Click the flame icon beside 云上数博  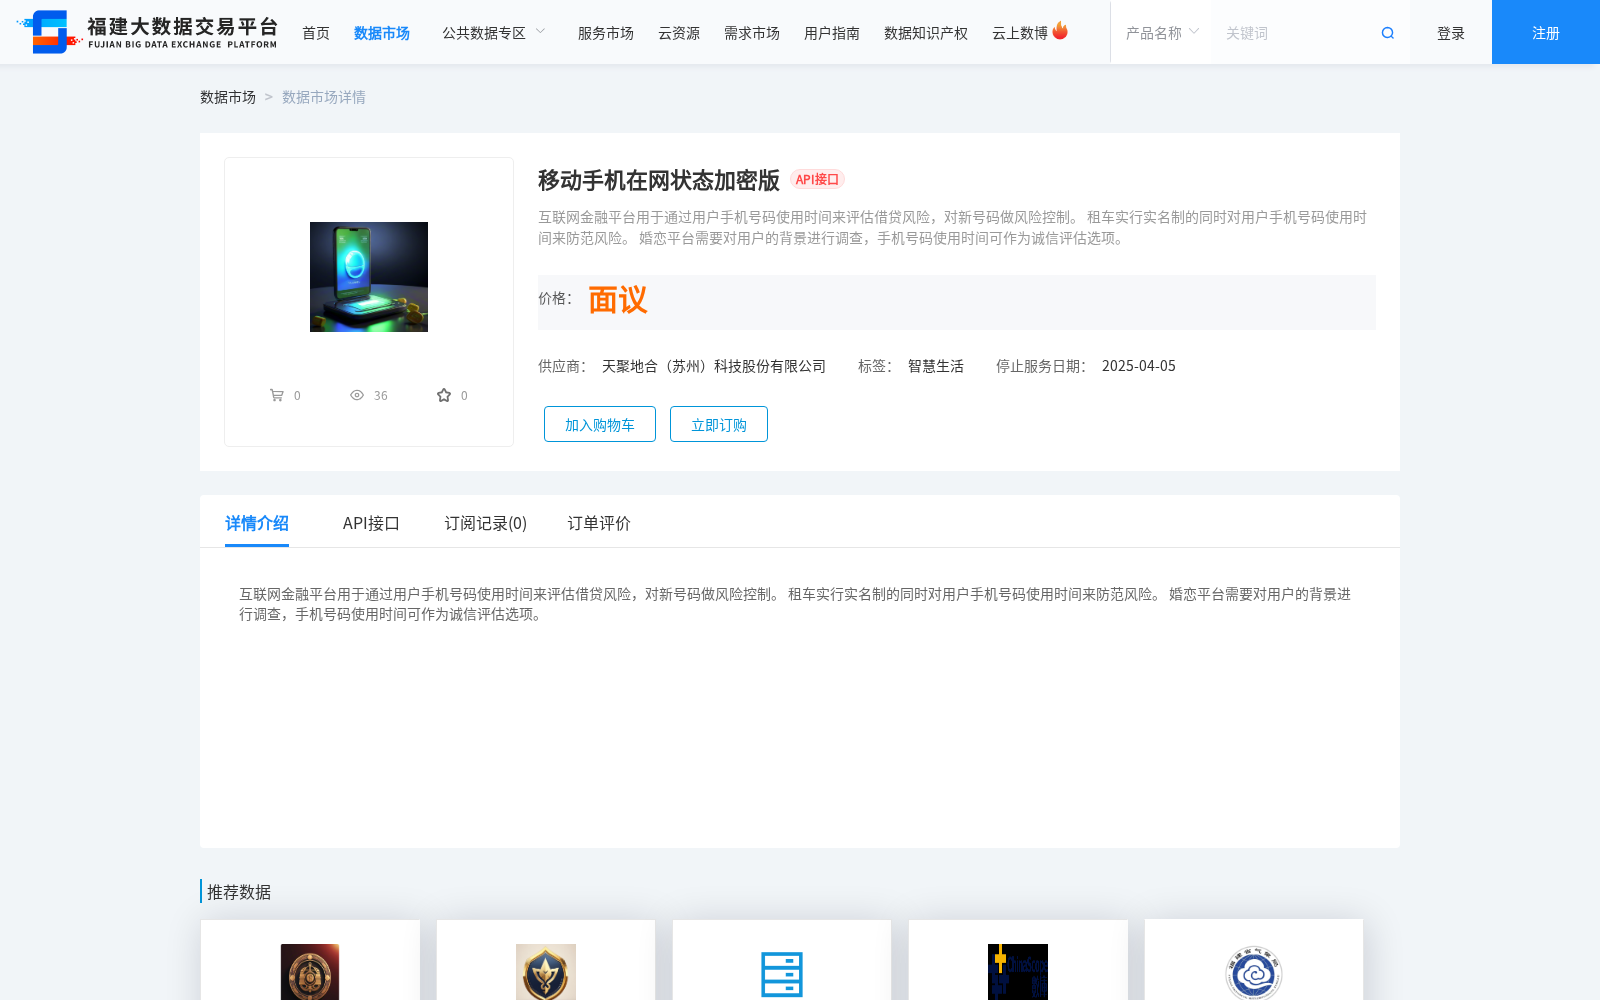(1060, 31)
